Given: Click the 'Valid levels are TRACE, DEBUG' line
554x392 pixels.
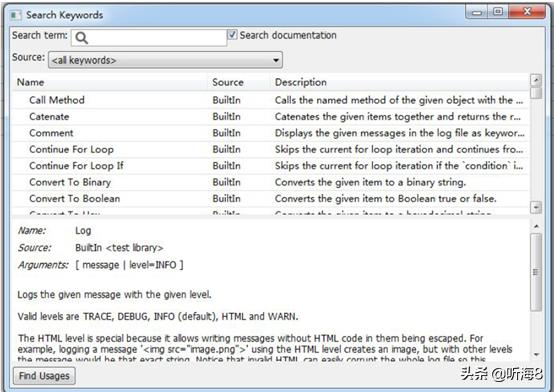Looking at the screenshot, I should (x=158, y=316).
